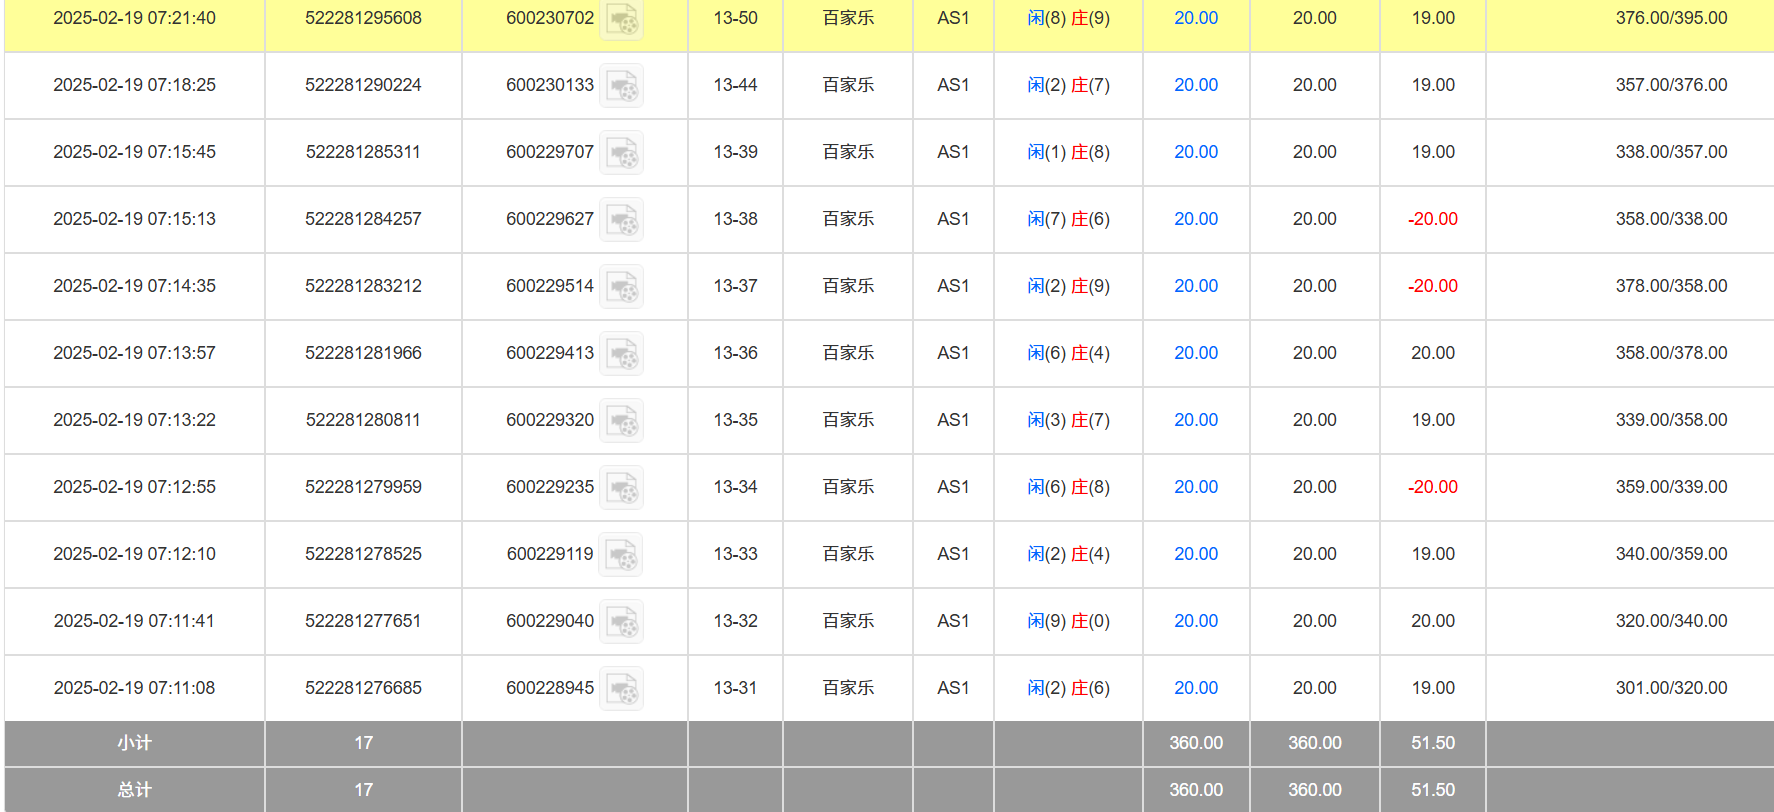Viewport: 1774px width, 812px height.
Task: Open the replay icon next to 600229119
Action: (620, 555)
